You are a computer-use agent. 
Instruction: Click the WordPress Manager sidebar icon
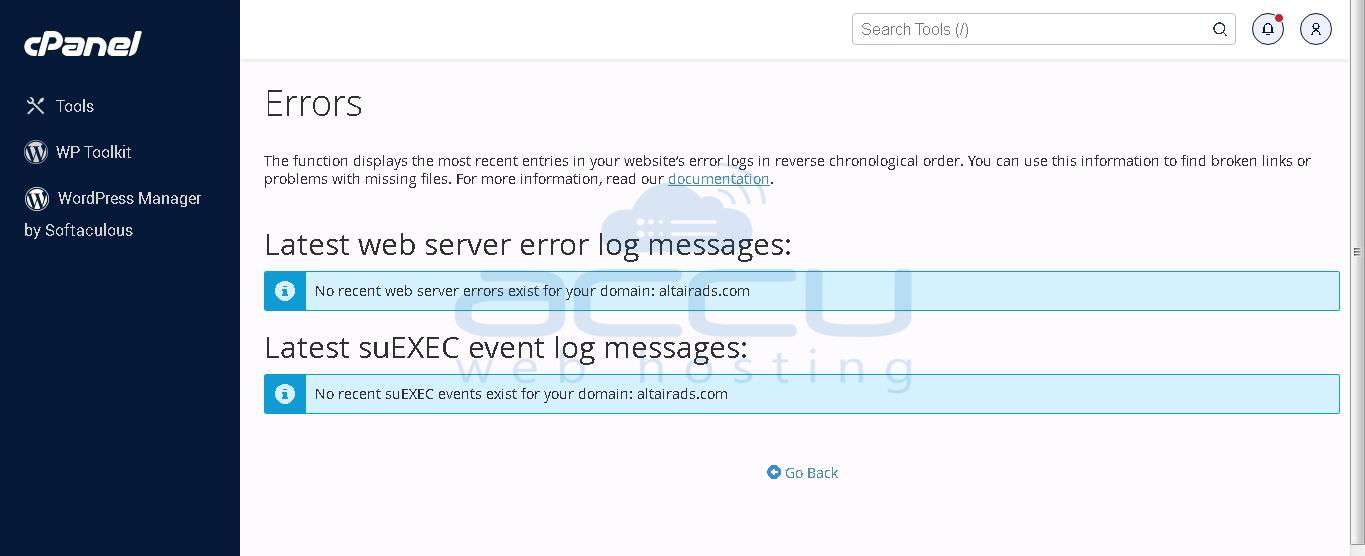point(37,199)
